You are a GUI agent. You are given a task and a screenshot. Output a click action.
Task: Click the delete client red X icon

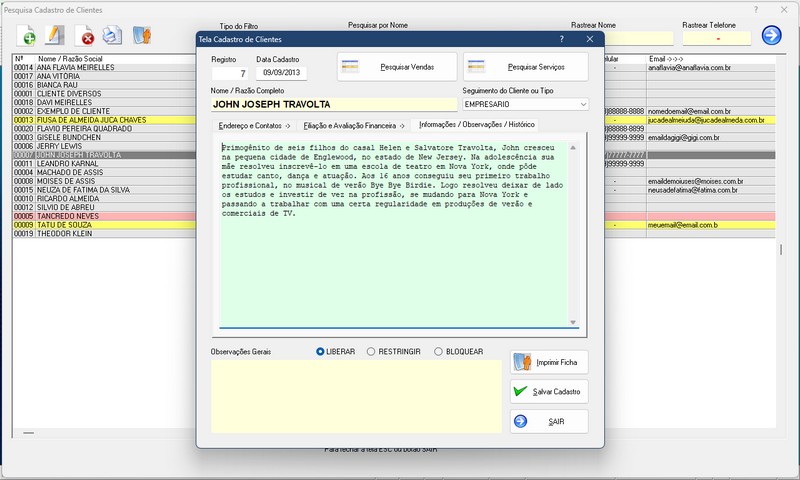click(85, 35)
